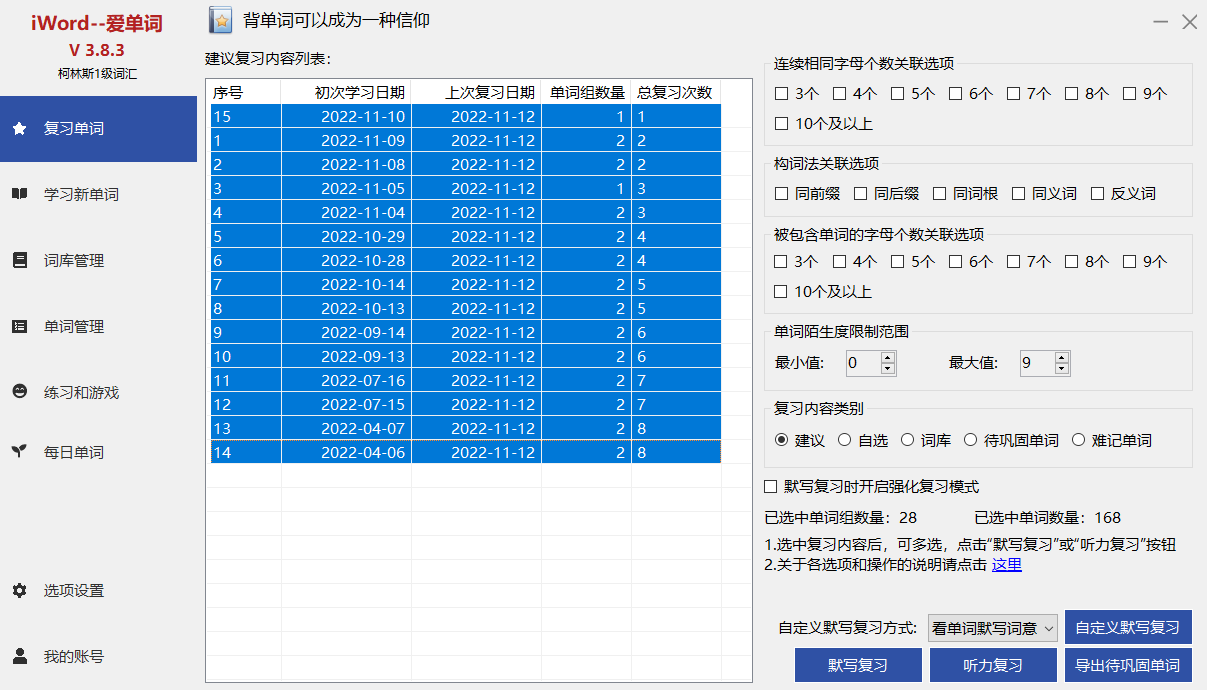Toggle 默写复习时开启强化复习模式 checkbox
The width and height of the screenshot is (1207, 690).
pyautogui.click(x=771, y=487)
